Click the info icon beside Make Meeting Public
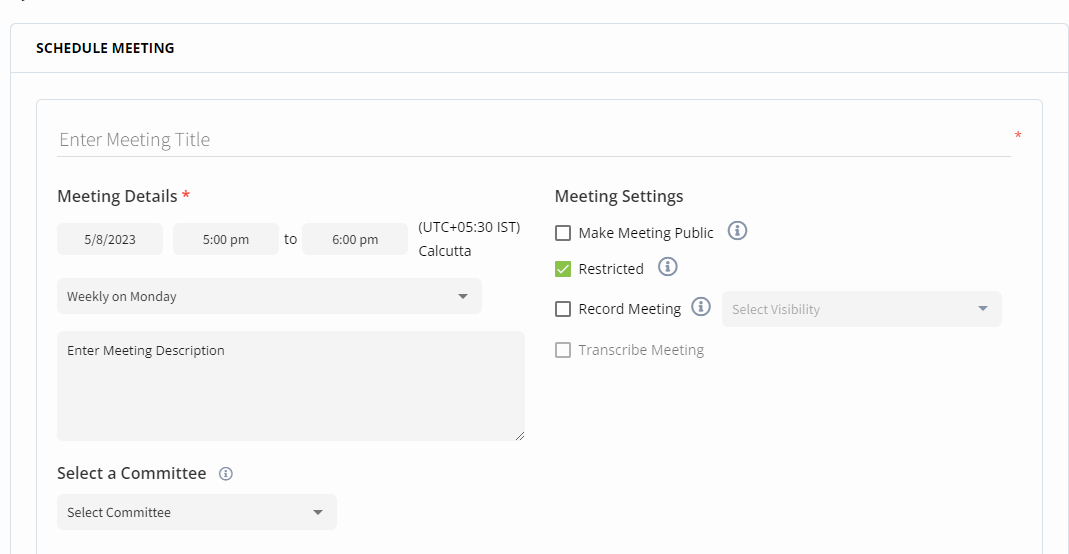The image size is (1069, 554). point(737,231)
